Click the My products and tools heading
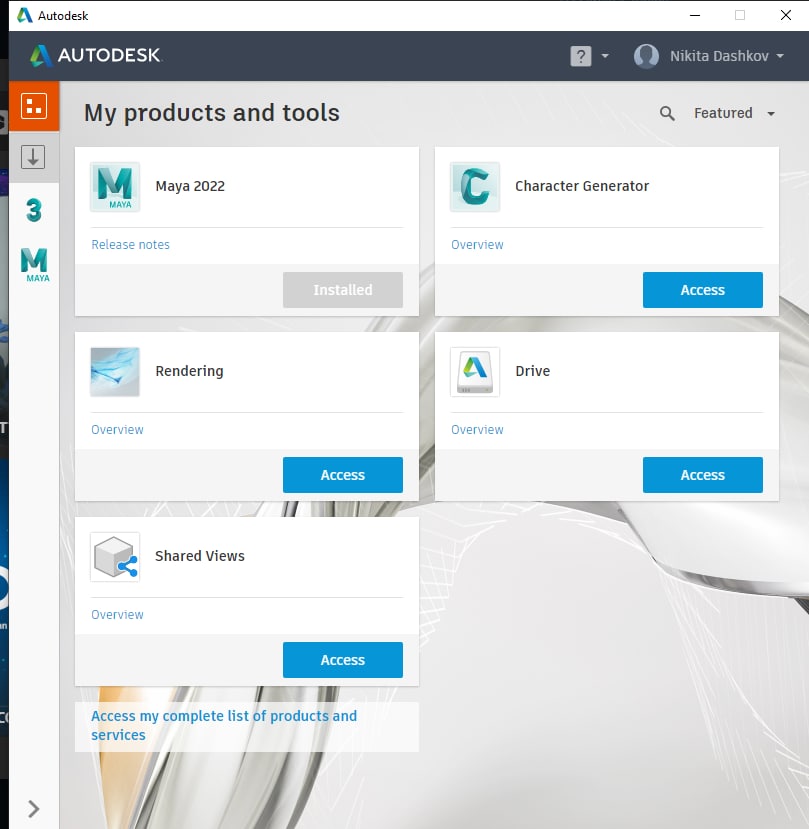The width and height of the screenshot is (809, 829). pyautogui.click(x=212, y=113)
